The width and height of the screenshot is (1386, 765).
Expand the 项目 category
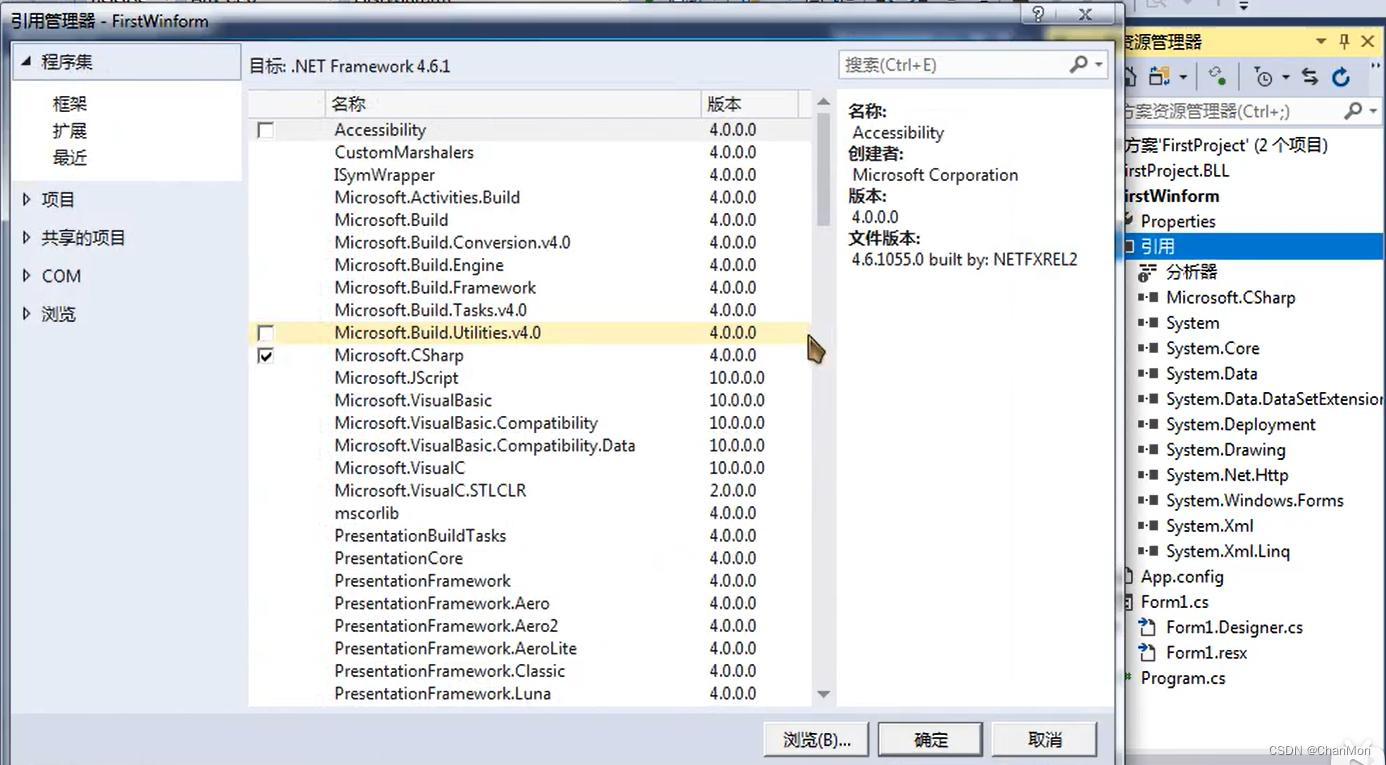26,200
